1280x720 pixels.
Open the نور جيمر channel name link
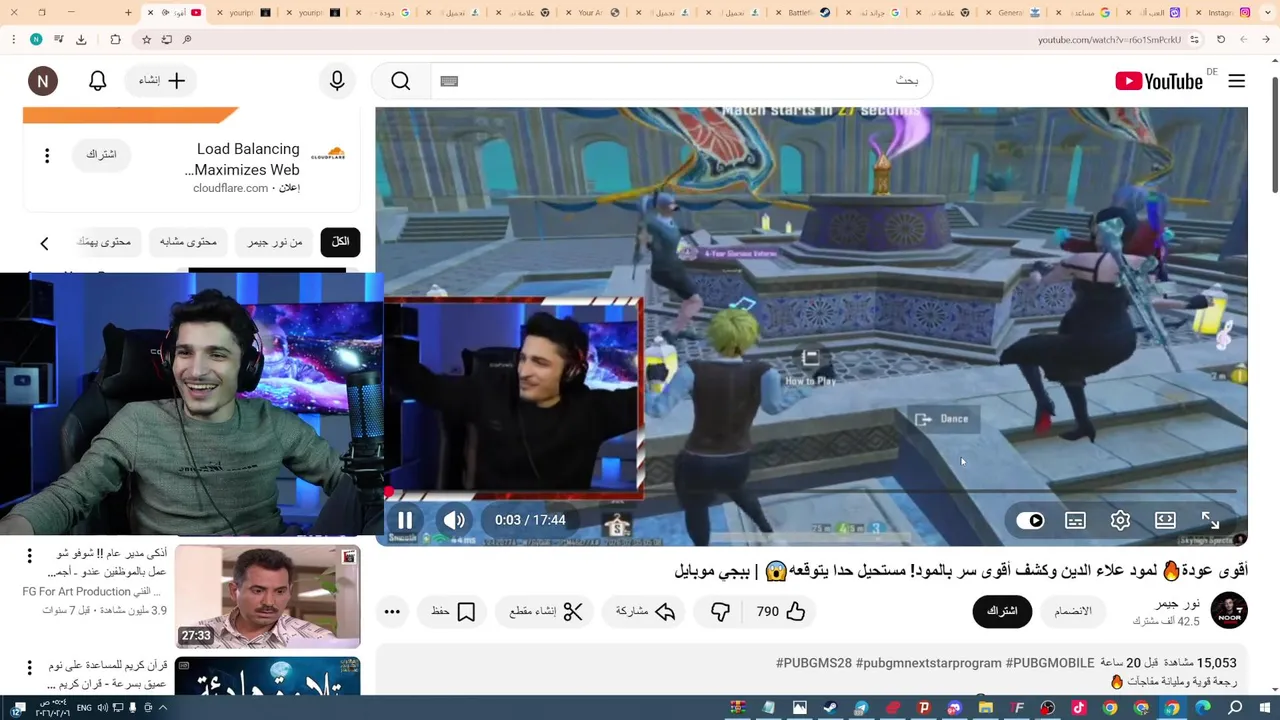1177,604
